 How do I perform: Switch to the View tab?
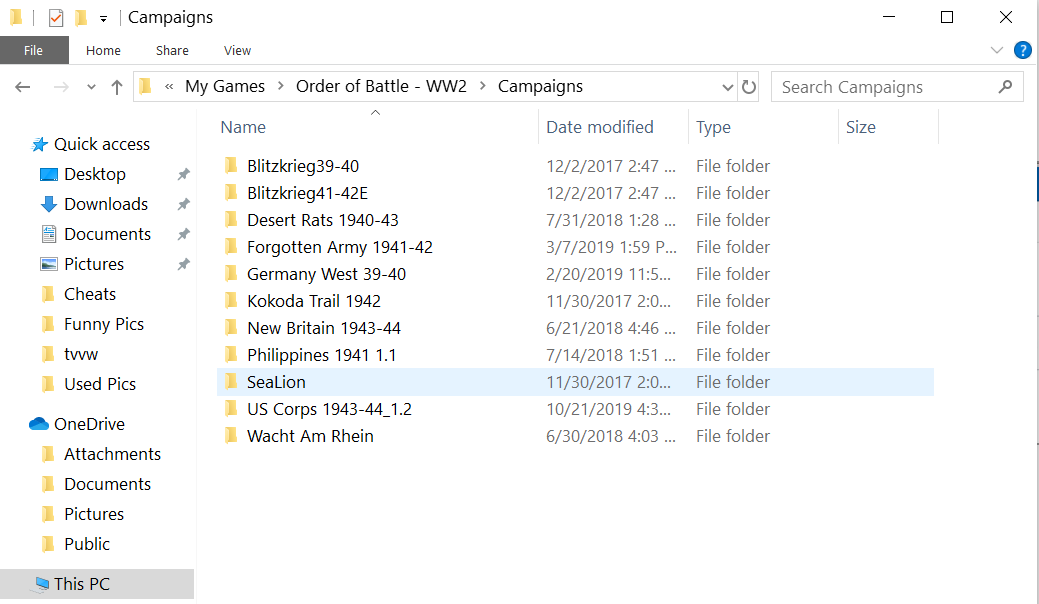coord(237,50)
